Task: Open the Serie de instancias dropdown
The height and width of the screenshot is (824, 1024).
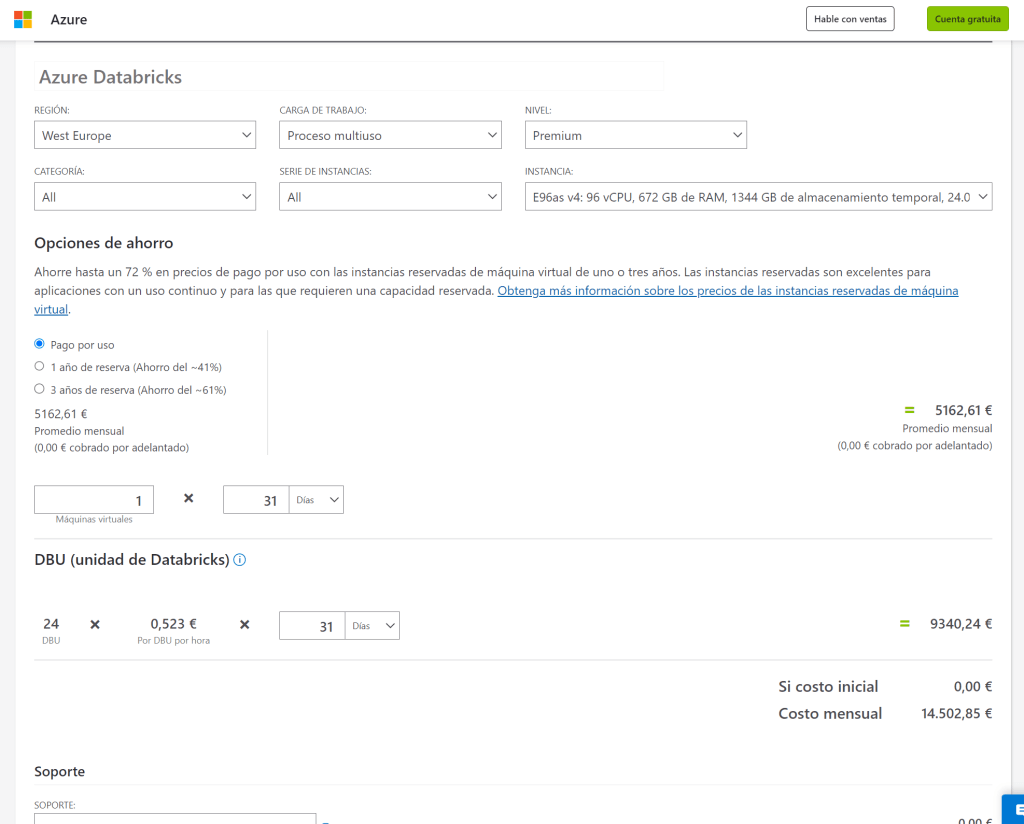Action: pyautogui.click(x=390, y=197)
